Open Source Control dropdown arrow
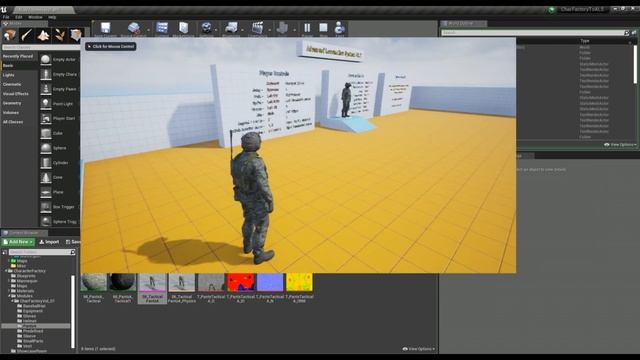 click(148, 30)
